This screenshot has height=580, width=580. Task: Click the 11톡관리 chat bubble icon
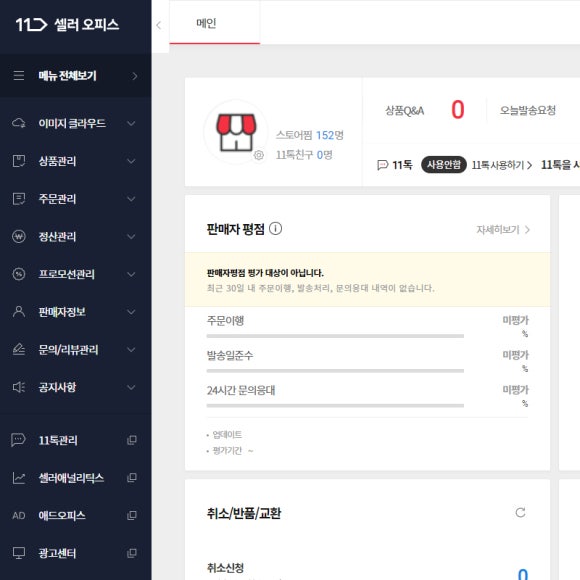click(x=18, y=440)
